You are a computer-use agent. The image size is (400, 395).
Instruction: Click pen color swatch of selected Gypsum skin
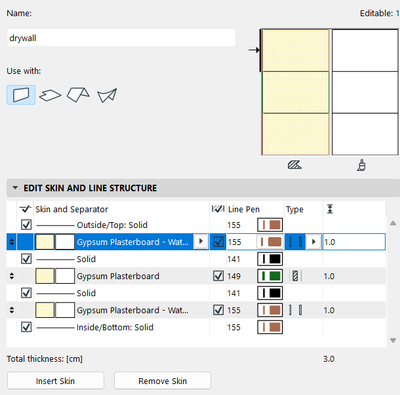(x=270, y=242)
